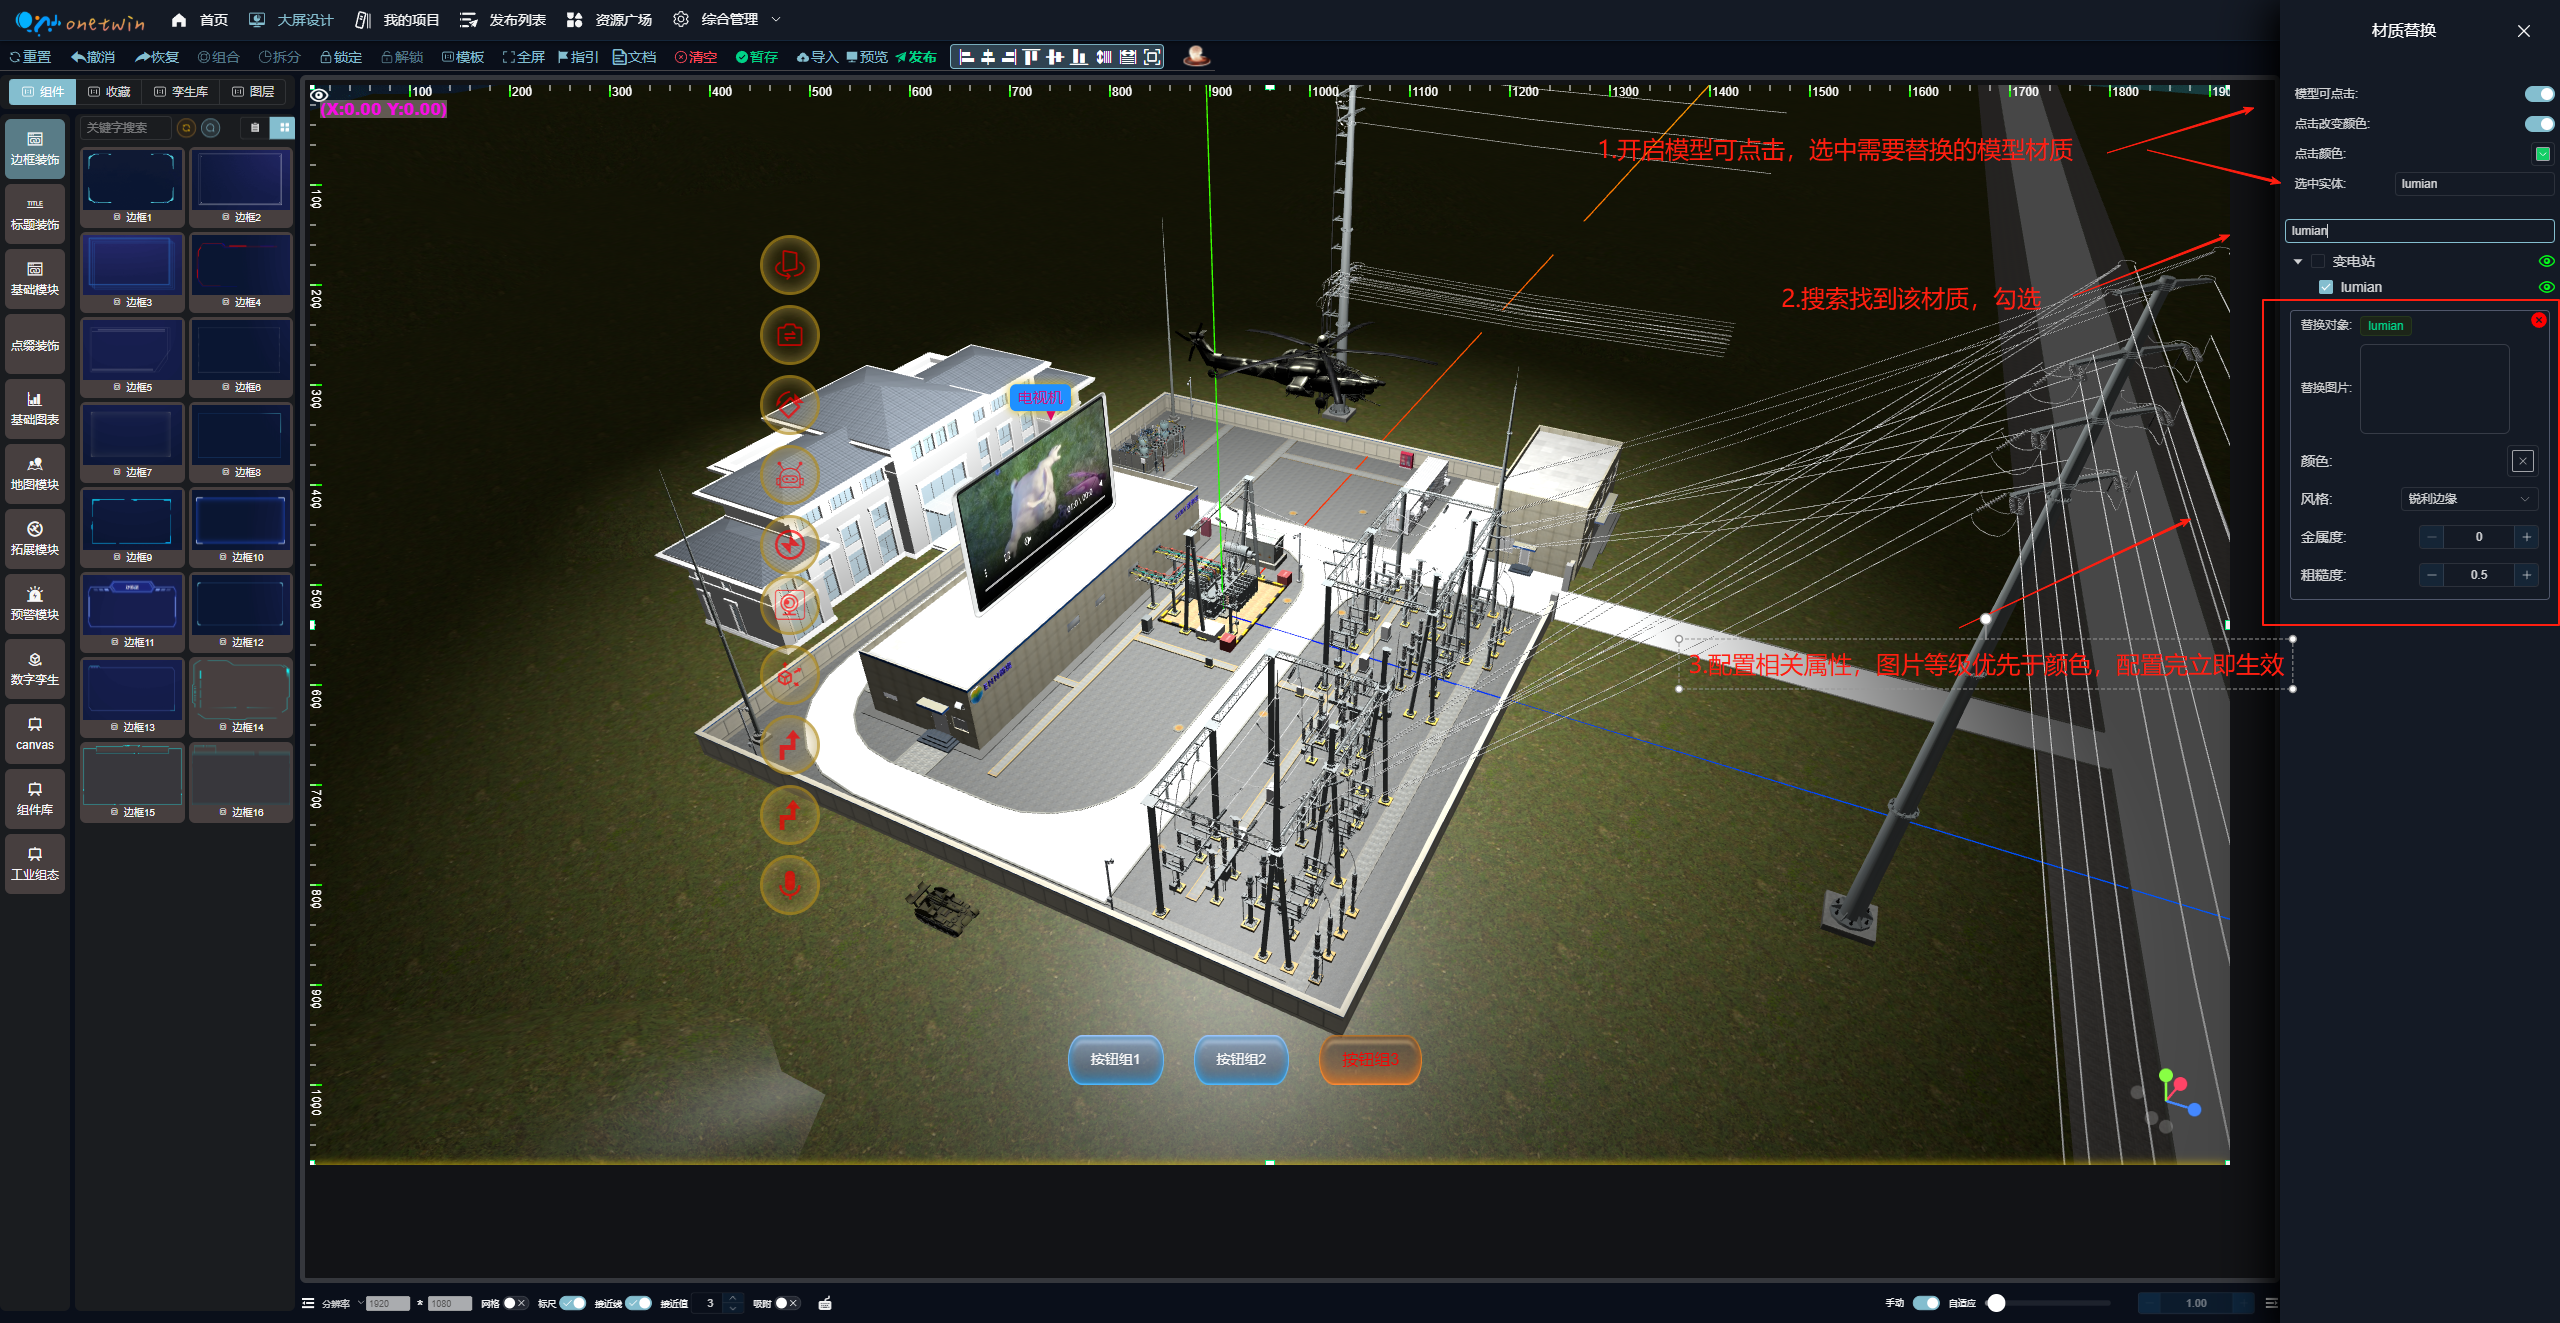Click the microphone circular button icon
This screenshot has height=1323, width=2560.
789,885
